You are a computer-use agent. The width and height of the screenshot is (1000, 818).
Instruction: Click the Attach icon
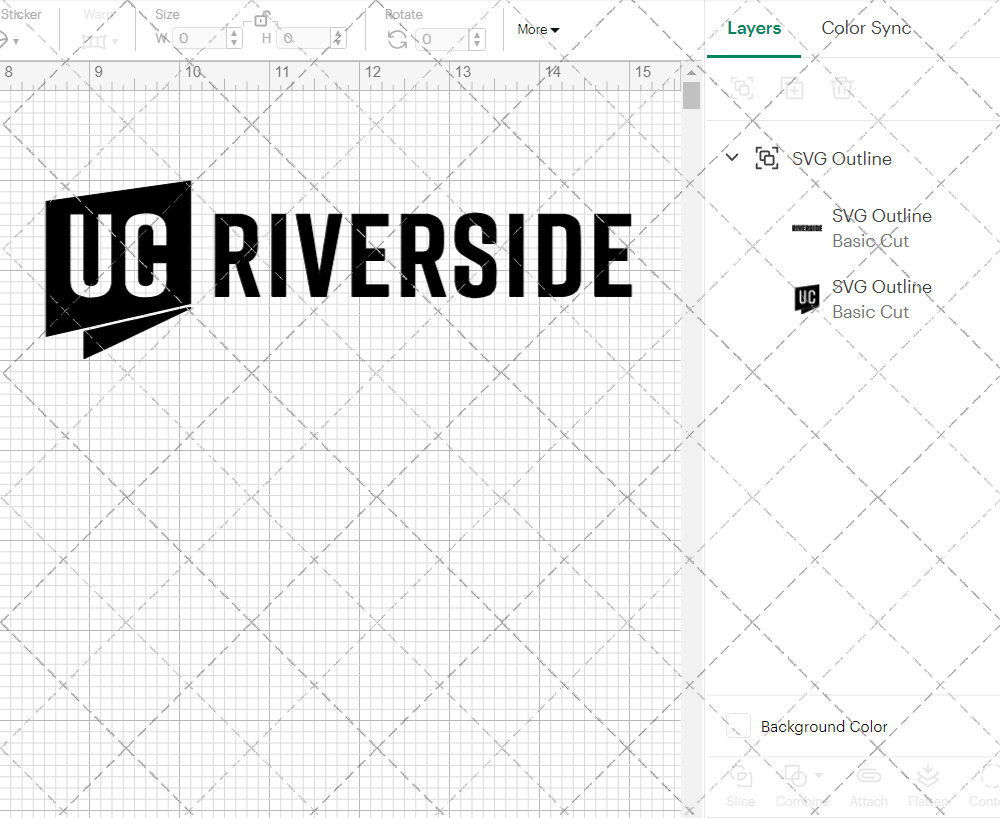coord(868,783)
